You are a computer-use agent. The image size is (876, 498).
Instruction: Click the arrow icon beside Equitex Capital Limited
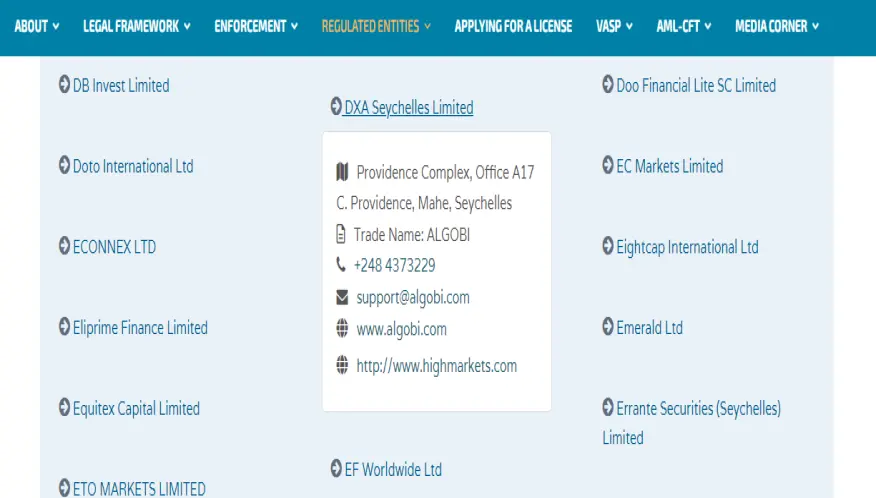64,407
